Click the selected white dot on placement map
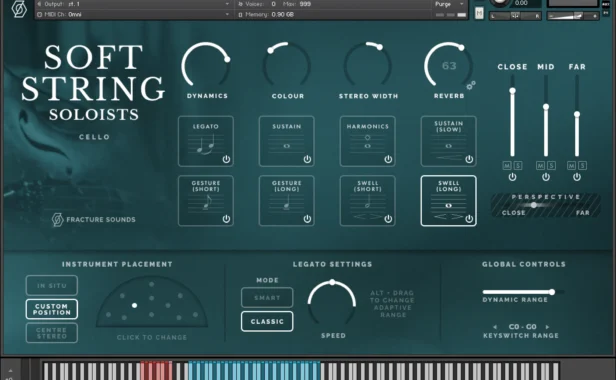Viewport: 616px width, 380px height. click(x=134, y=305)
